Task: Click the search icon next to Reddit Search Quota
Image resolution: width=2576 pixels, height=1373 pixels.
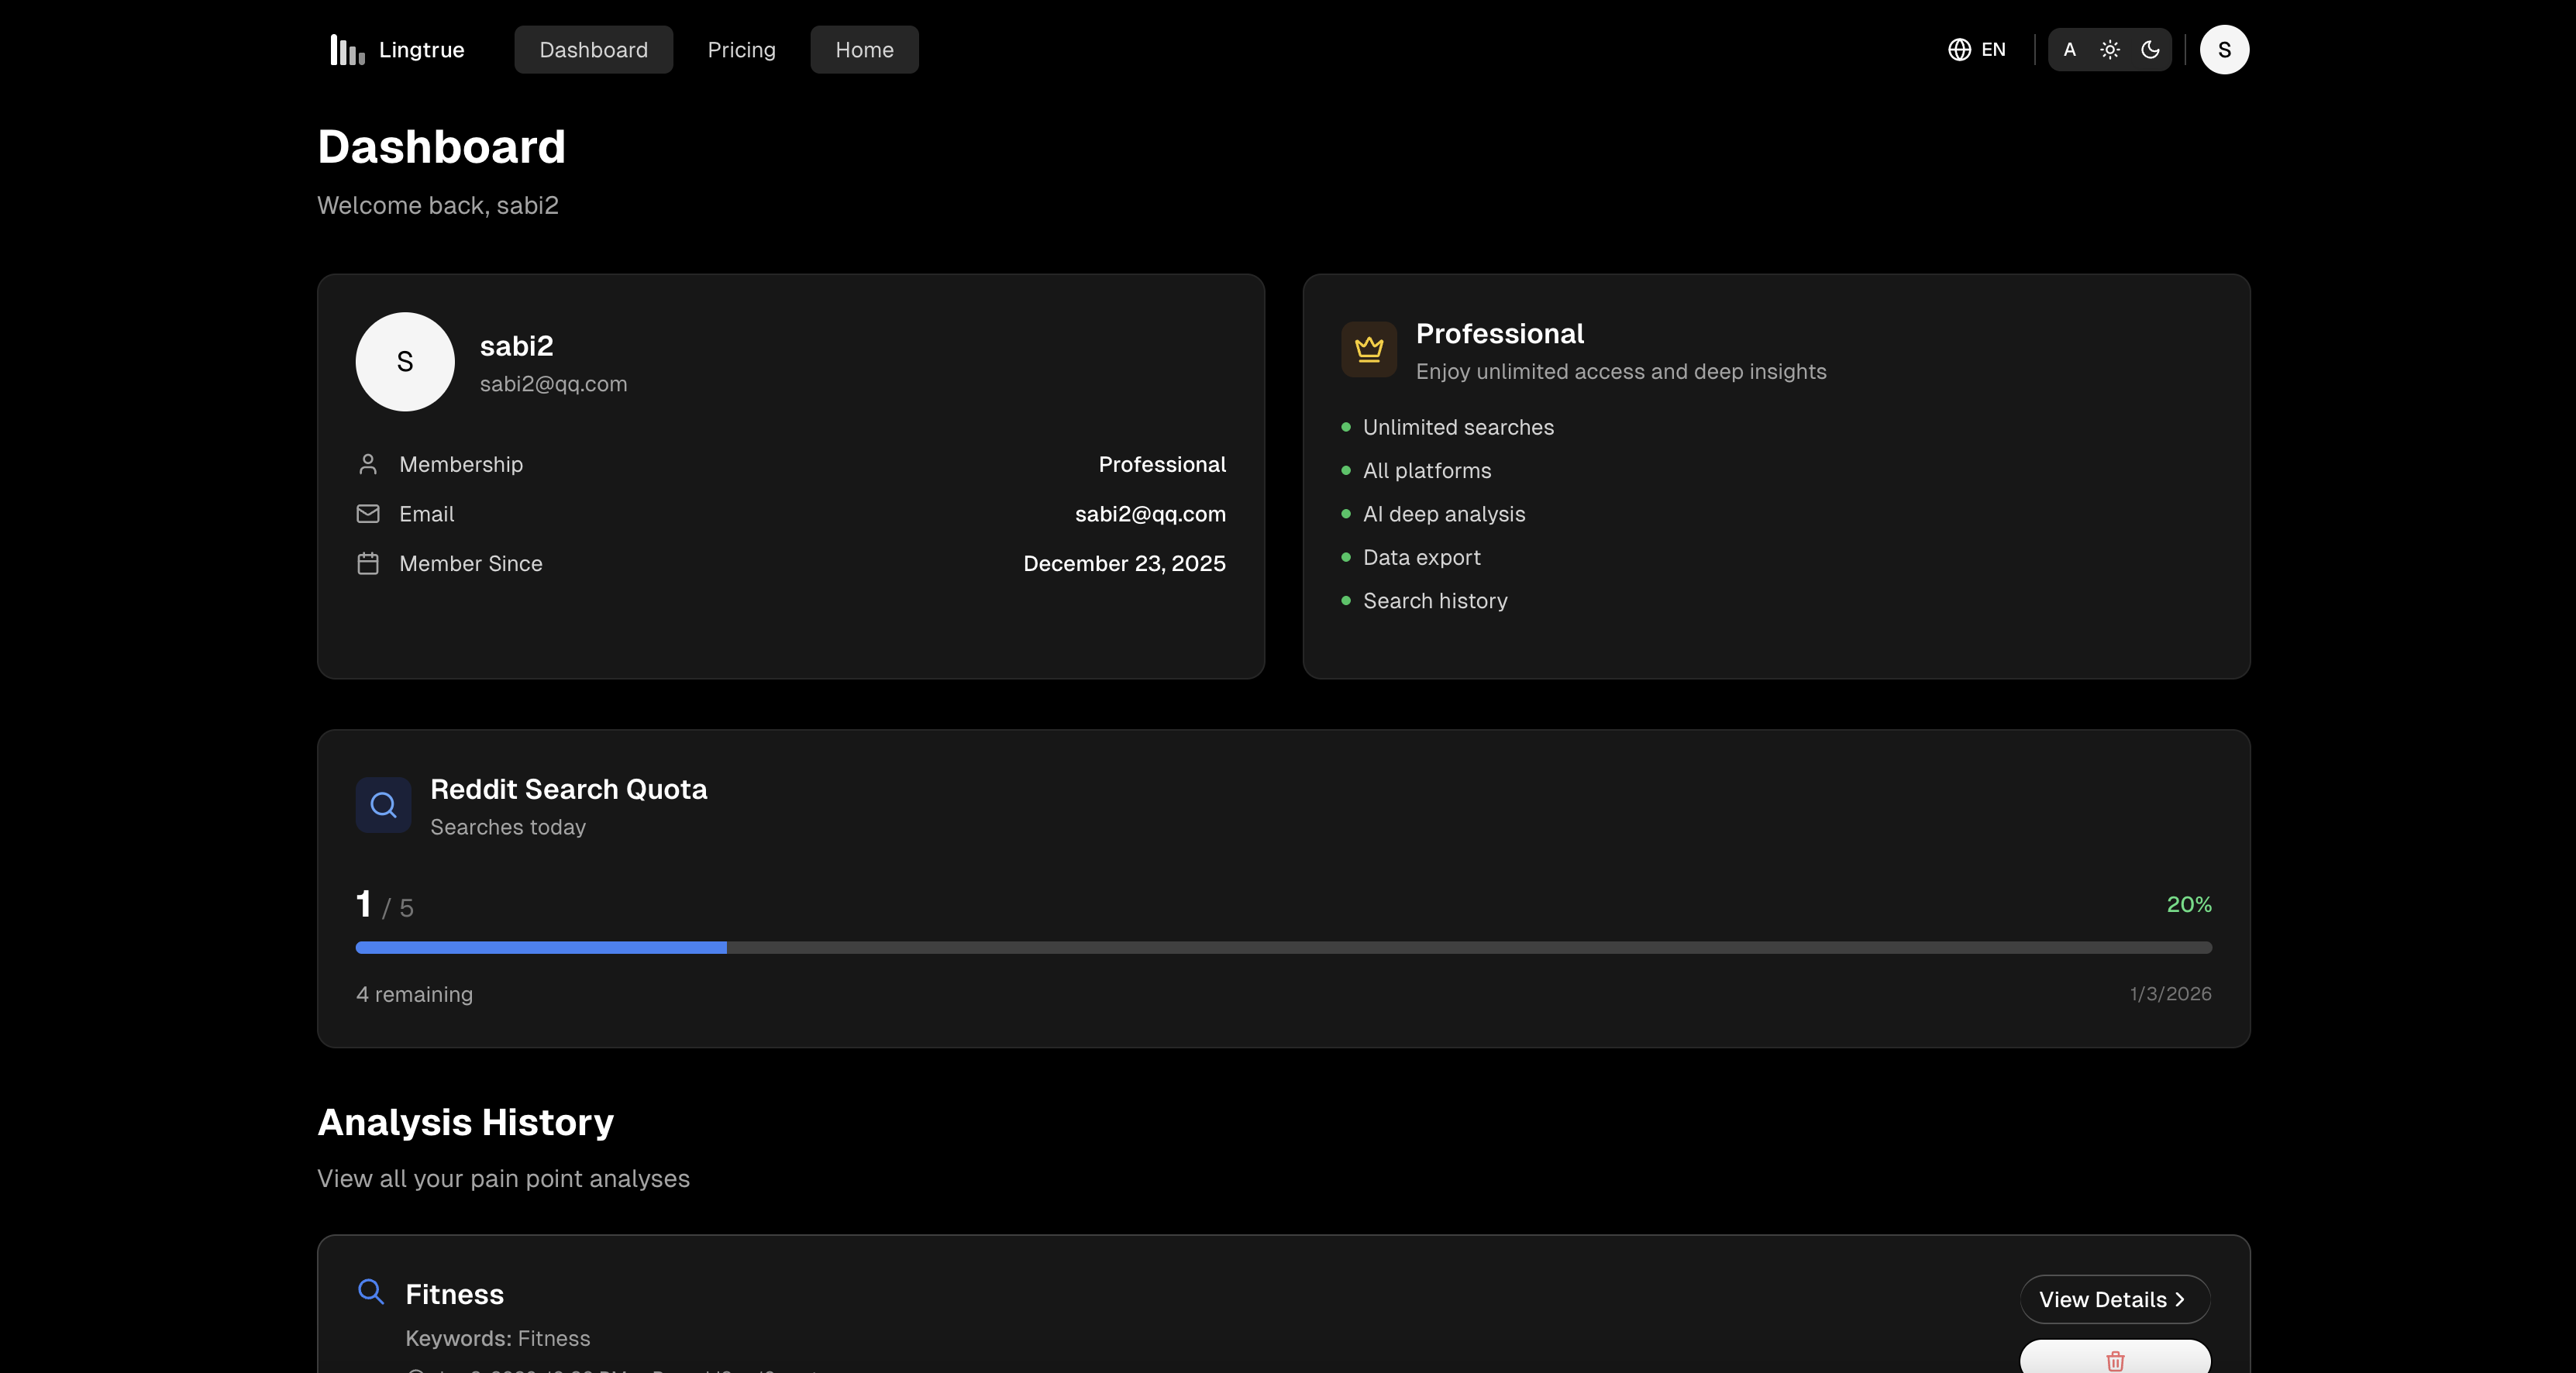Action: click(x=383, y=804)
